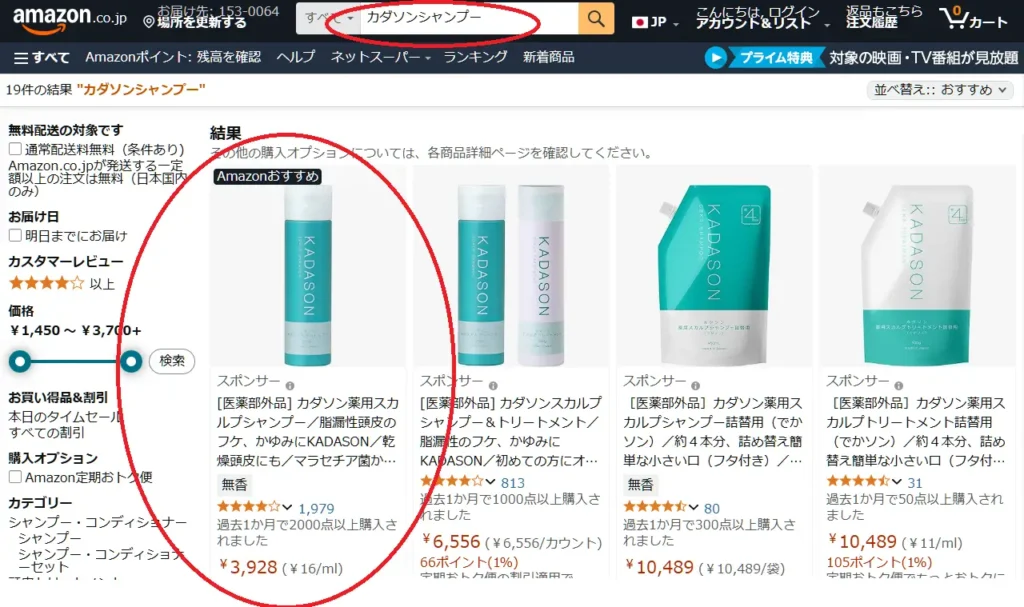Enable the 通常配送料無料 checkbox
The height and width of the screenshot is (607, 1024).
click(15, 149)
